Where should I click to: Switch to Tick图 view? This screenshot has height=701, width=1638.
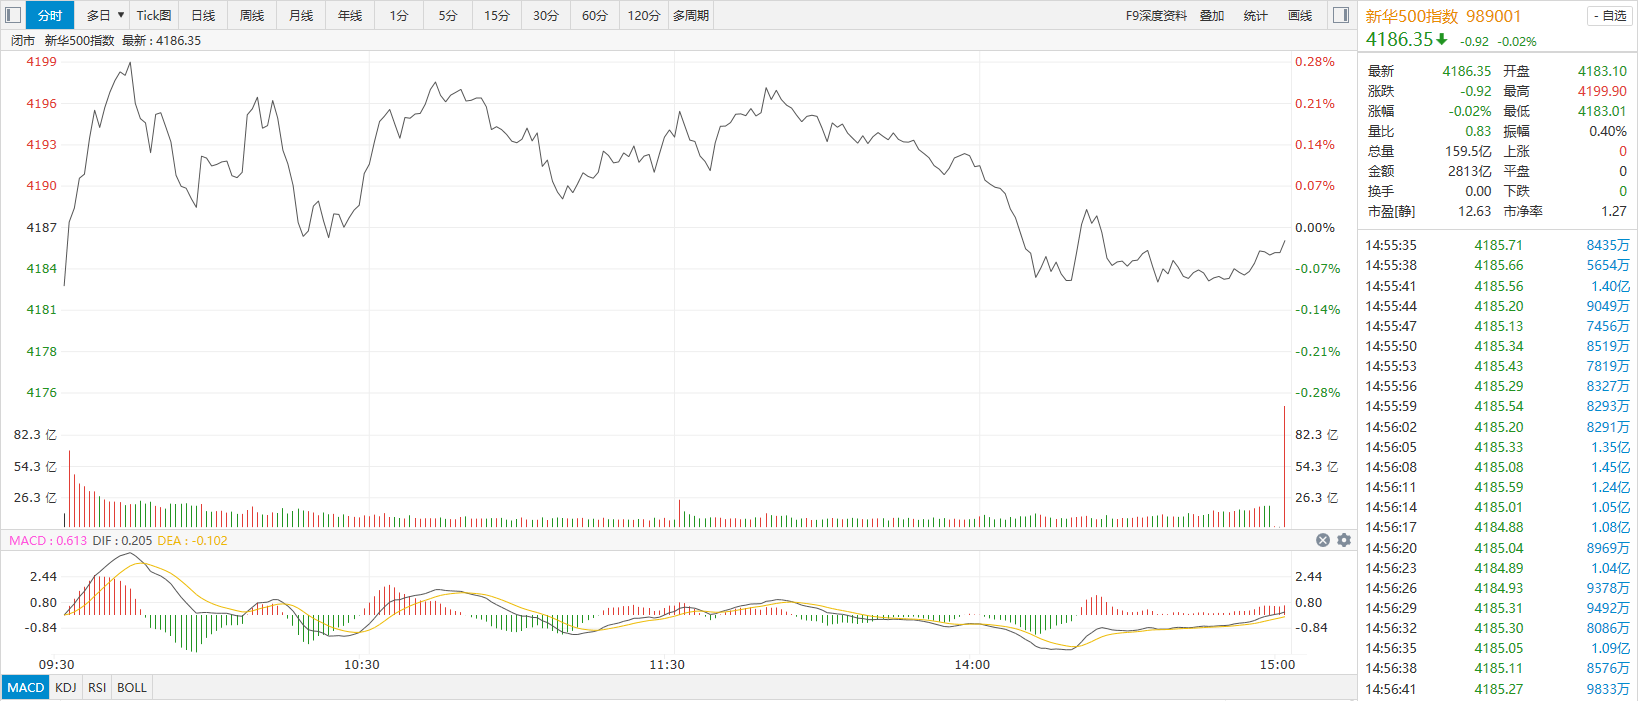click(154, 15)
